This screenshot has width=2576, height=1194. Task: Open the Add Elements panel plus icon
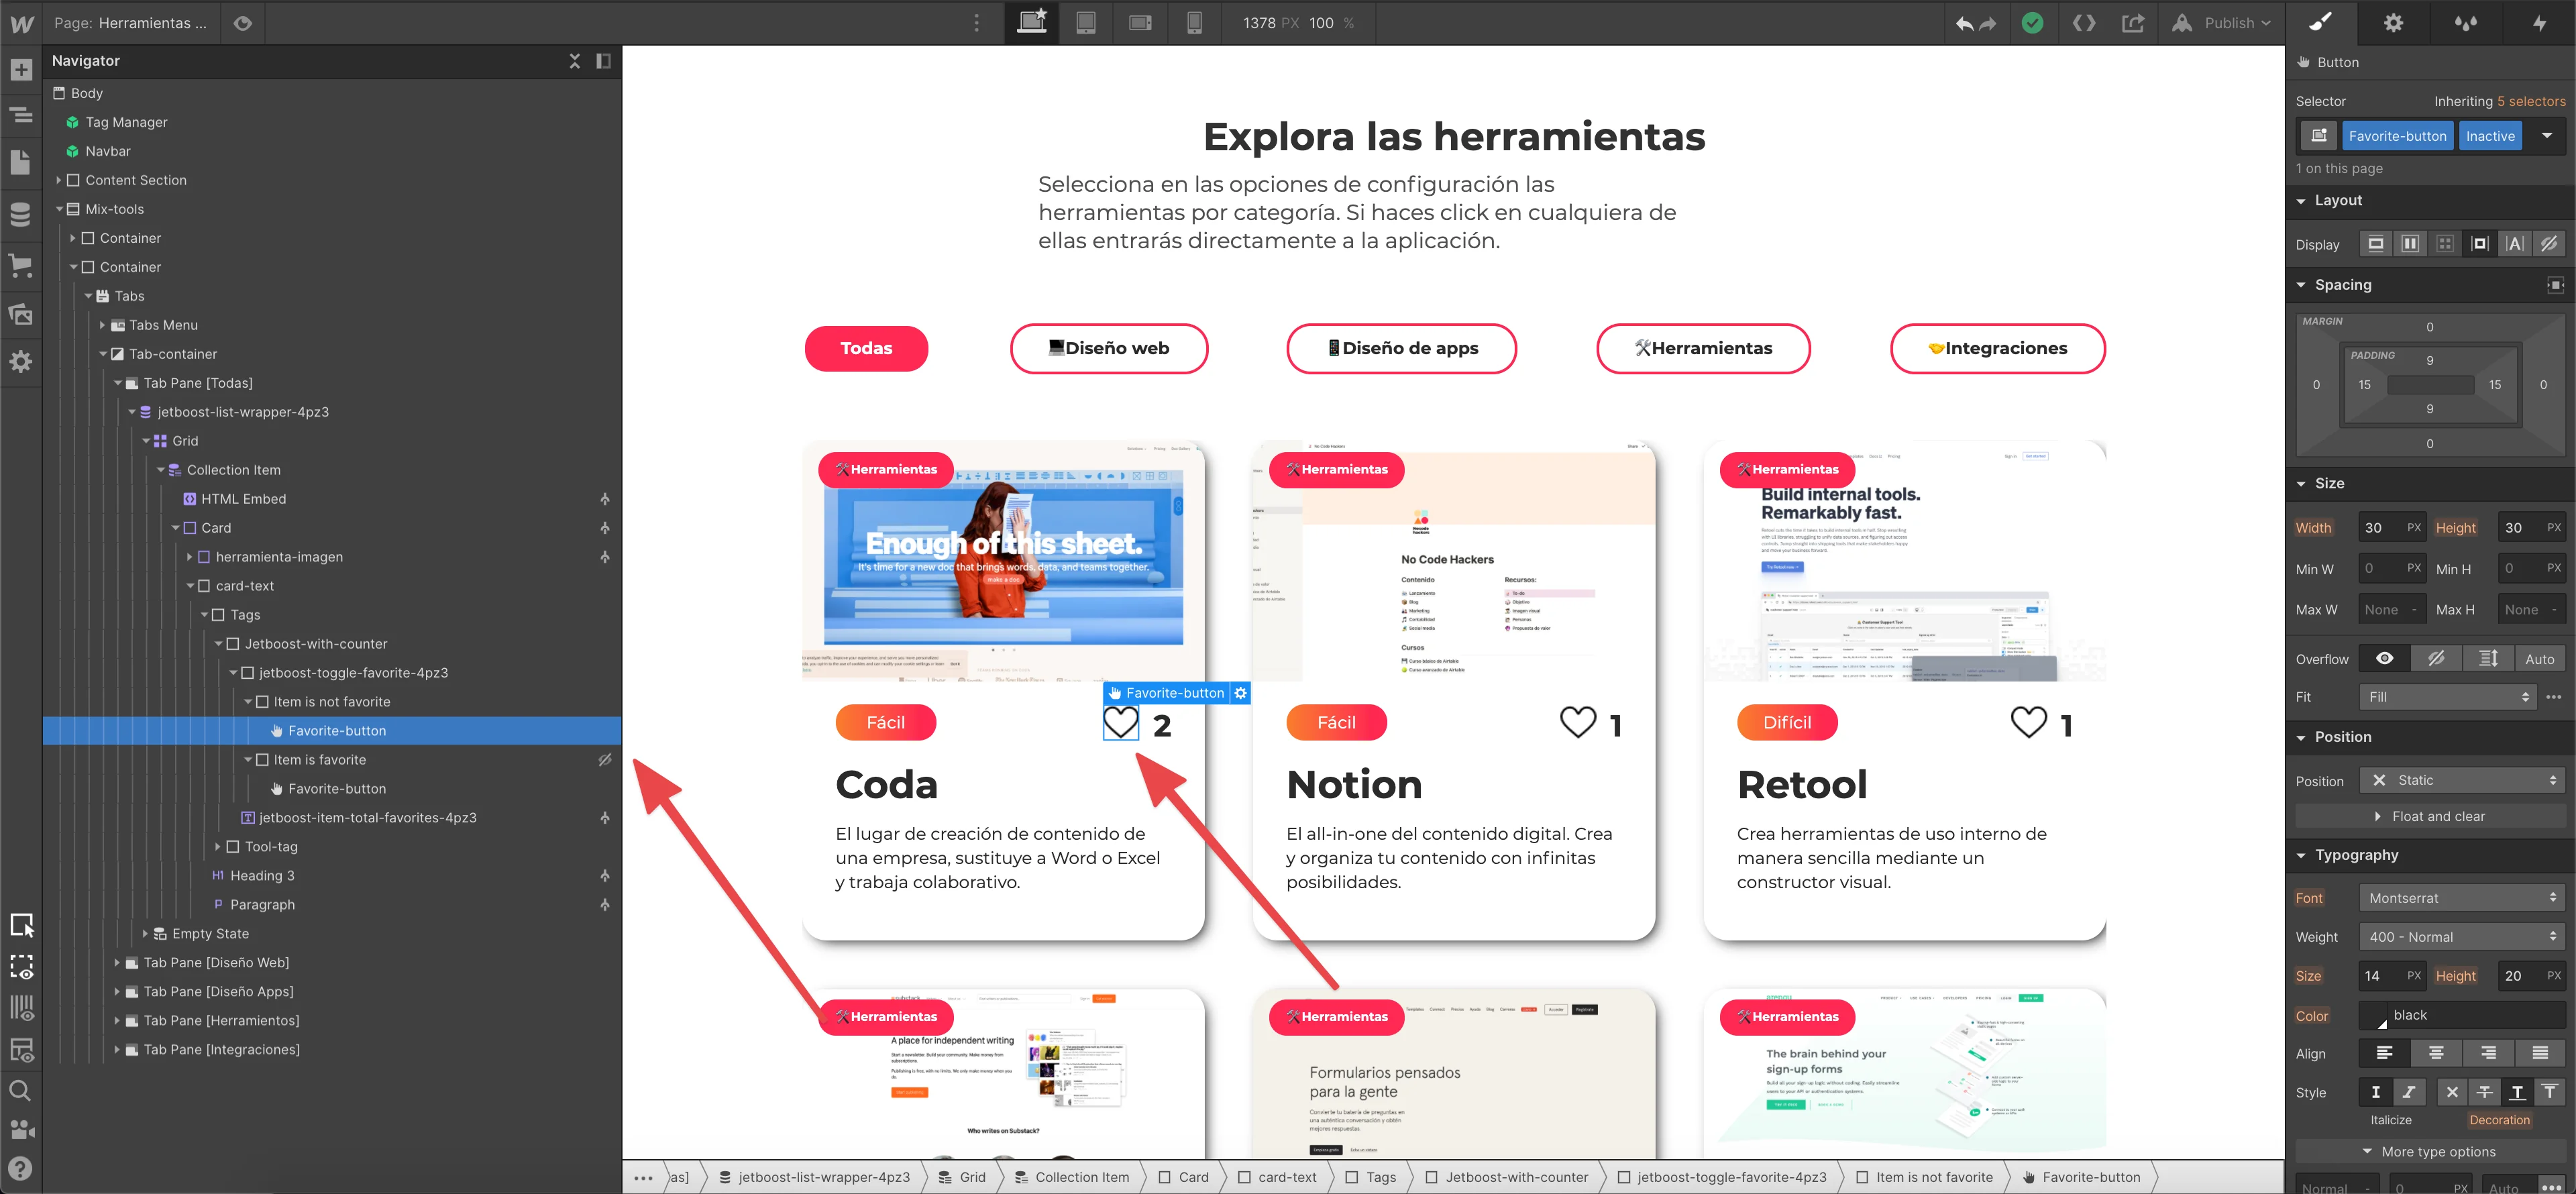(21, 70)
